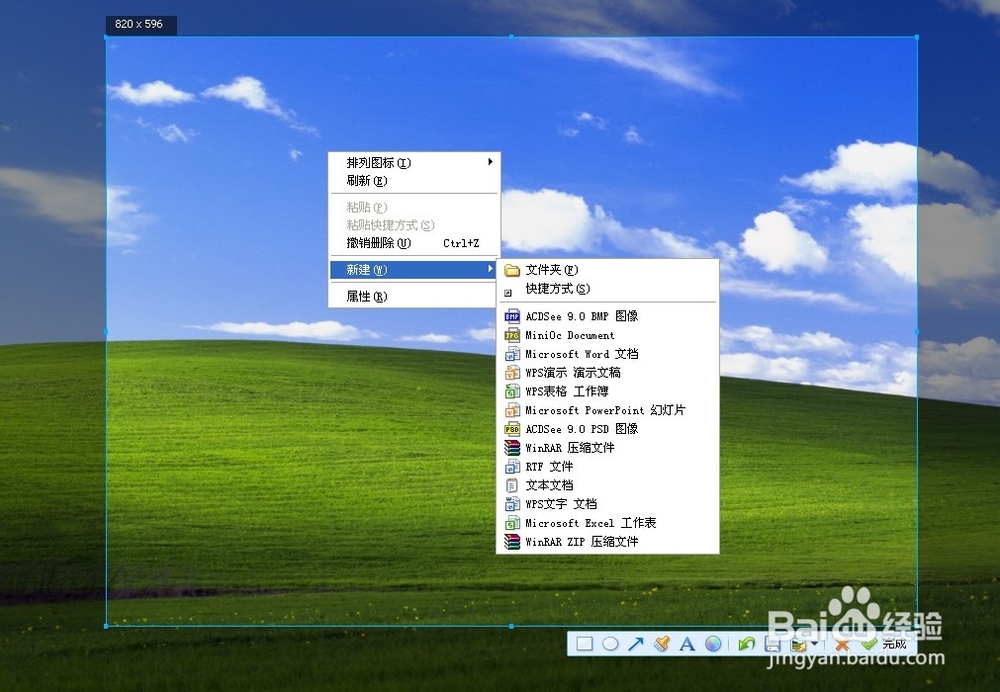Expand the share dropdown arrow
The height and width of the screenshot is (692, 1000).
click(814, 644)
